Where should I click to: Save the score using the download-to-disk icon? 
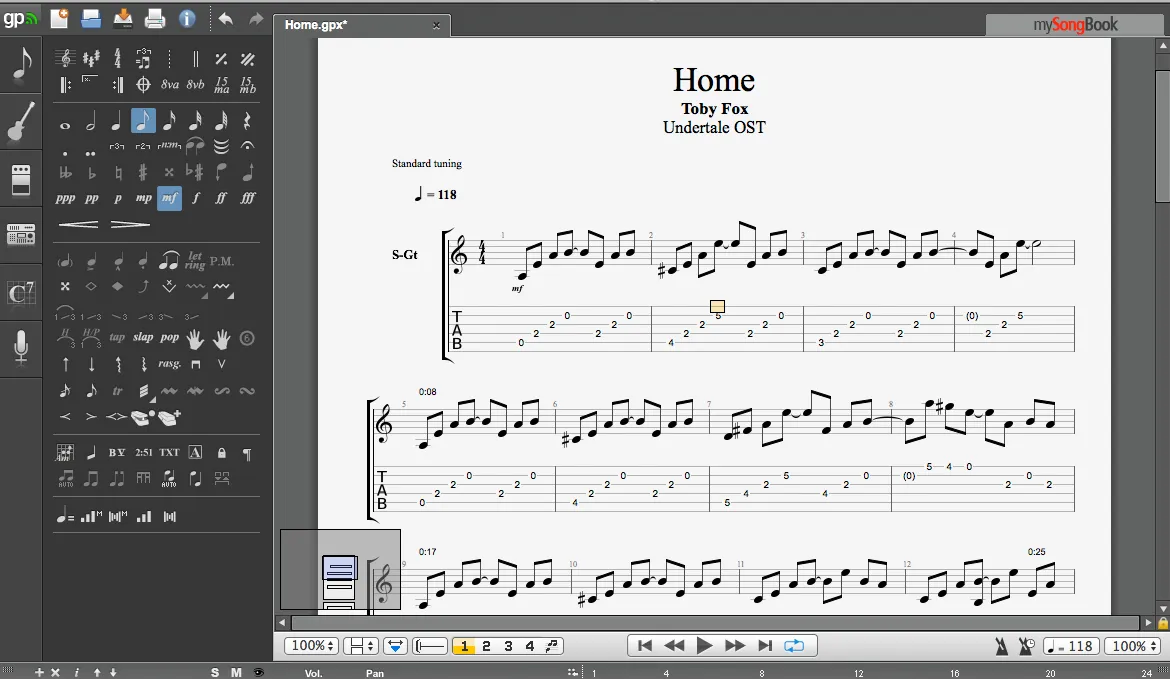click(x=122, y=18)
